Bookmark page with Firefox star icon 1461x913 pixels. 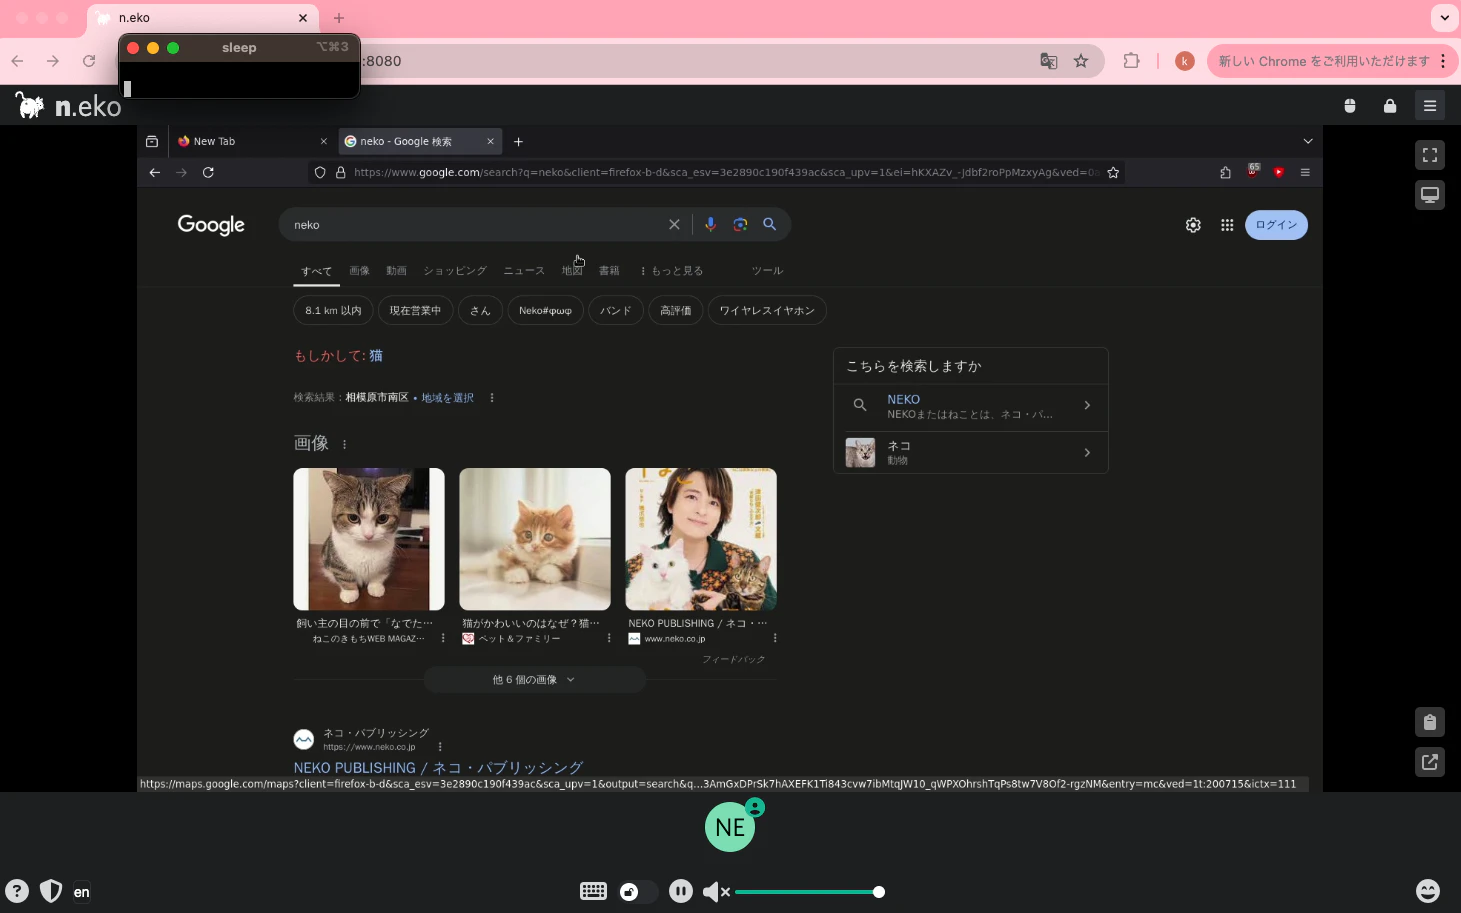tap(1113, 172)
